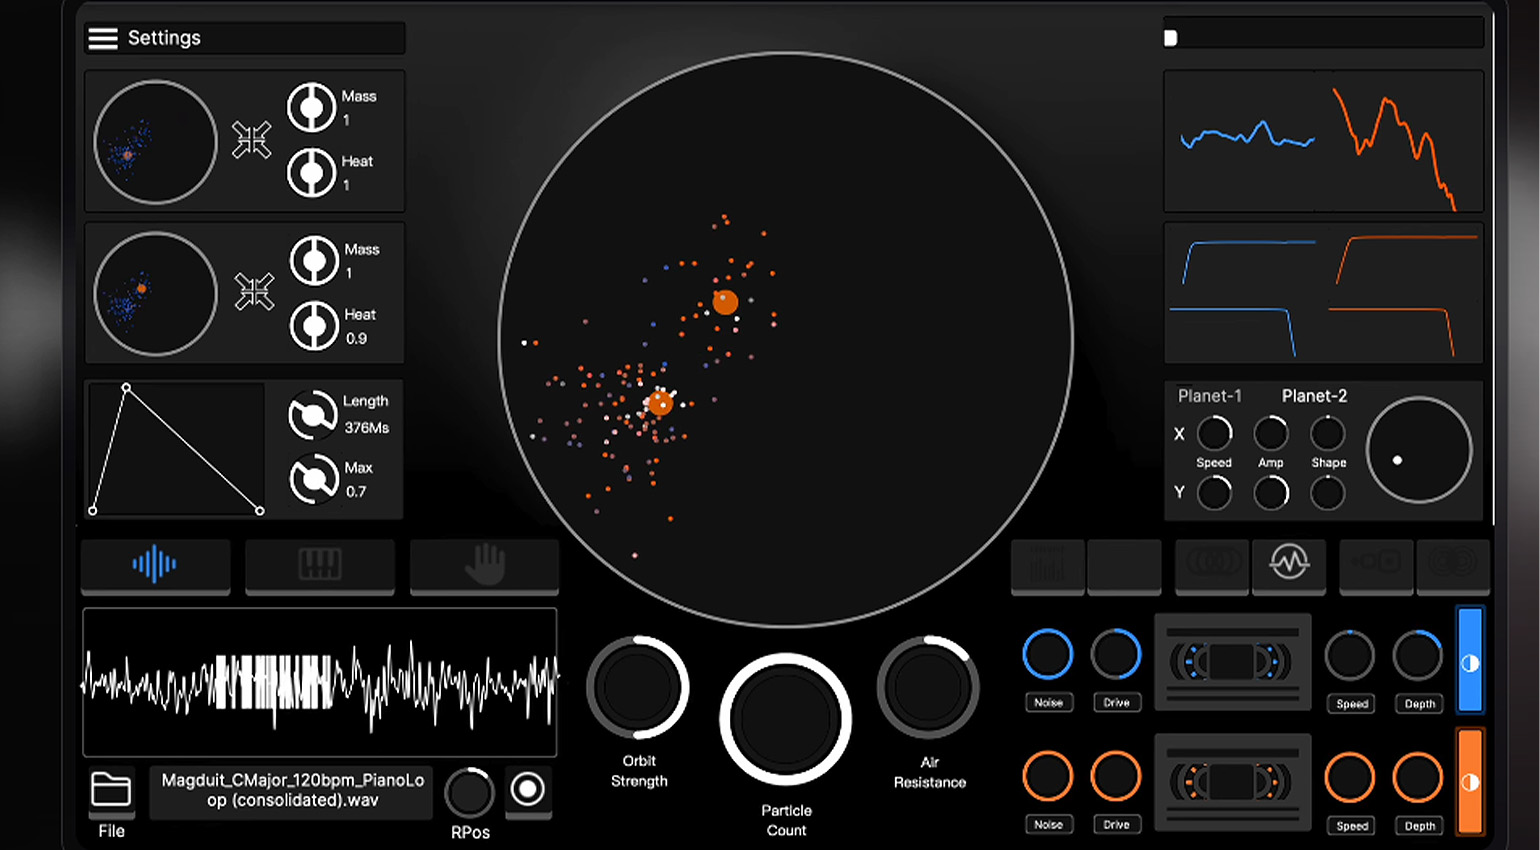Toggle the orange half-circle switch

point(1470,782)
